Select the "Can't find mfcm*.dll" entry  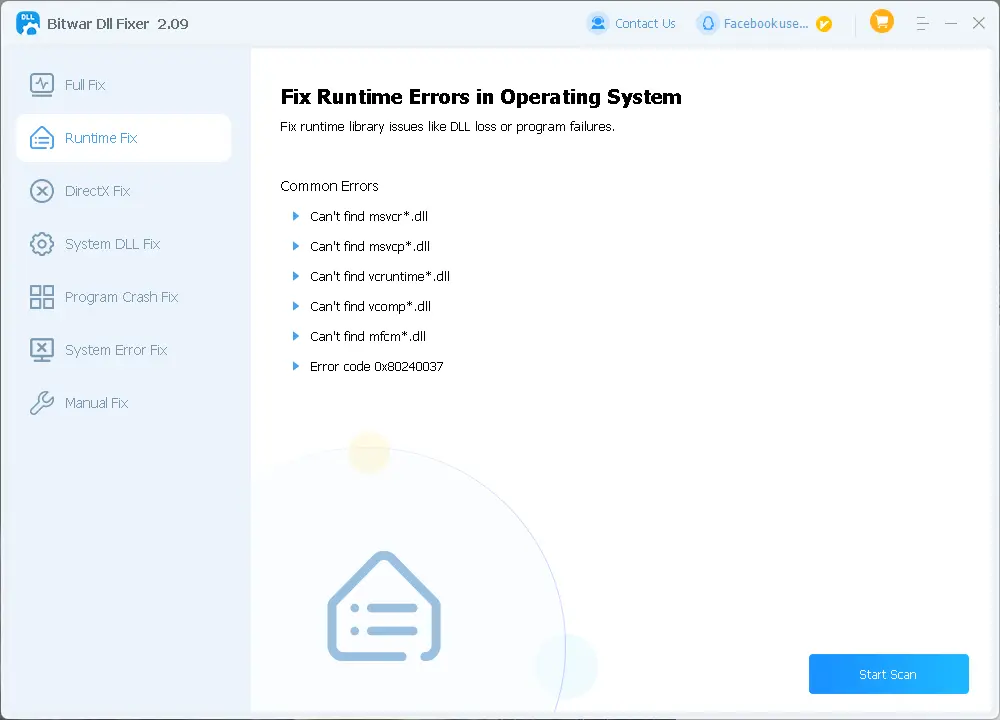point(367,336)
